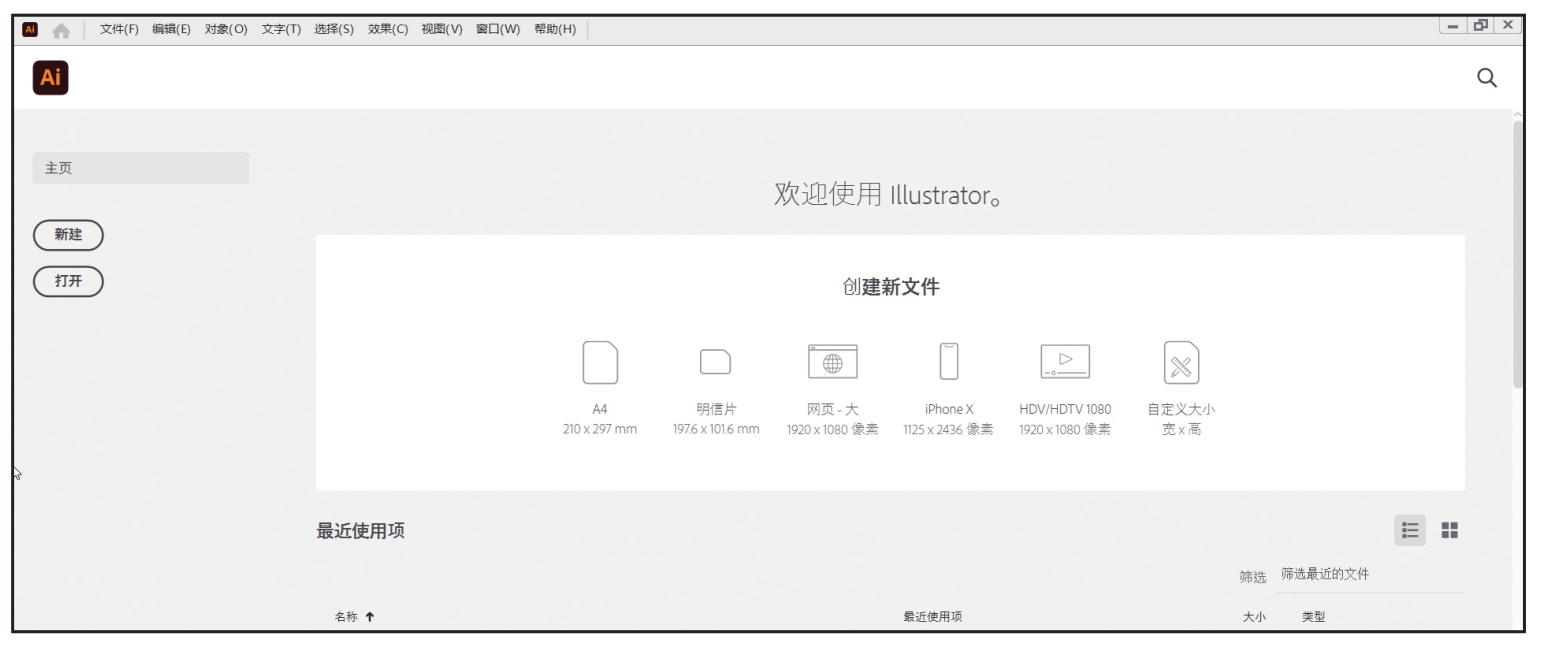
Task: Select the 明信片 postcard preset icon
Action: [x=715, y=362]
